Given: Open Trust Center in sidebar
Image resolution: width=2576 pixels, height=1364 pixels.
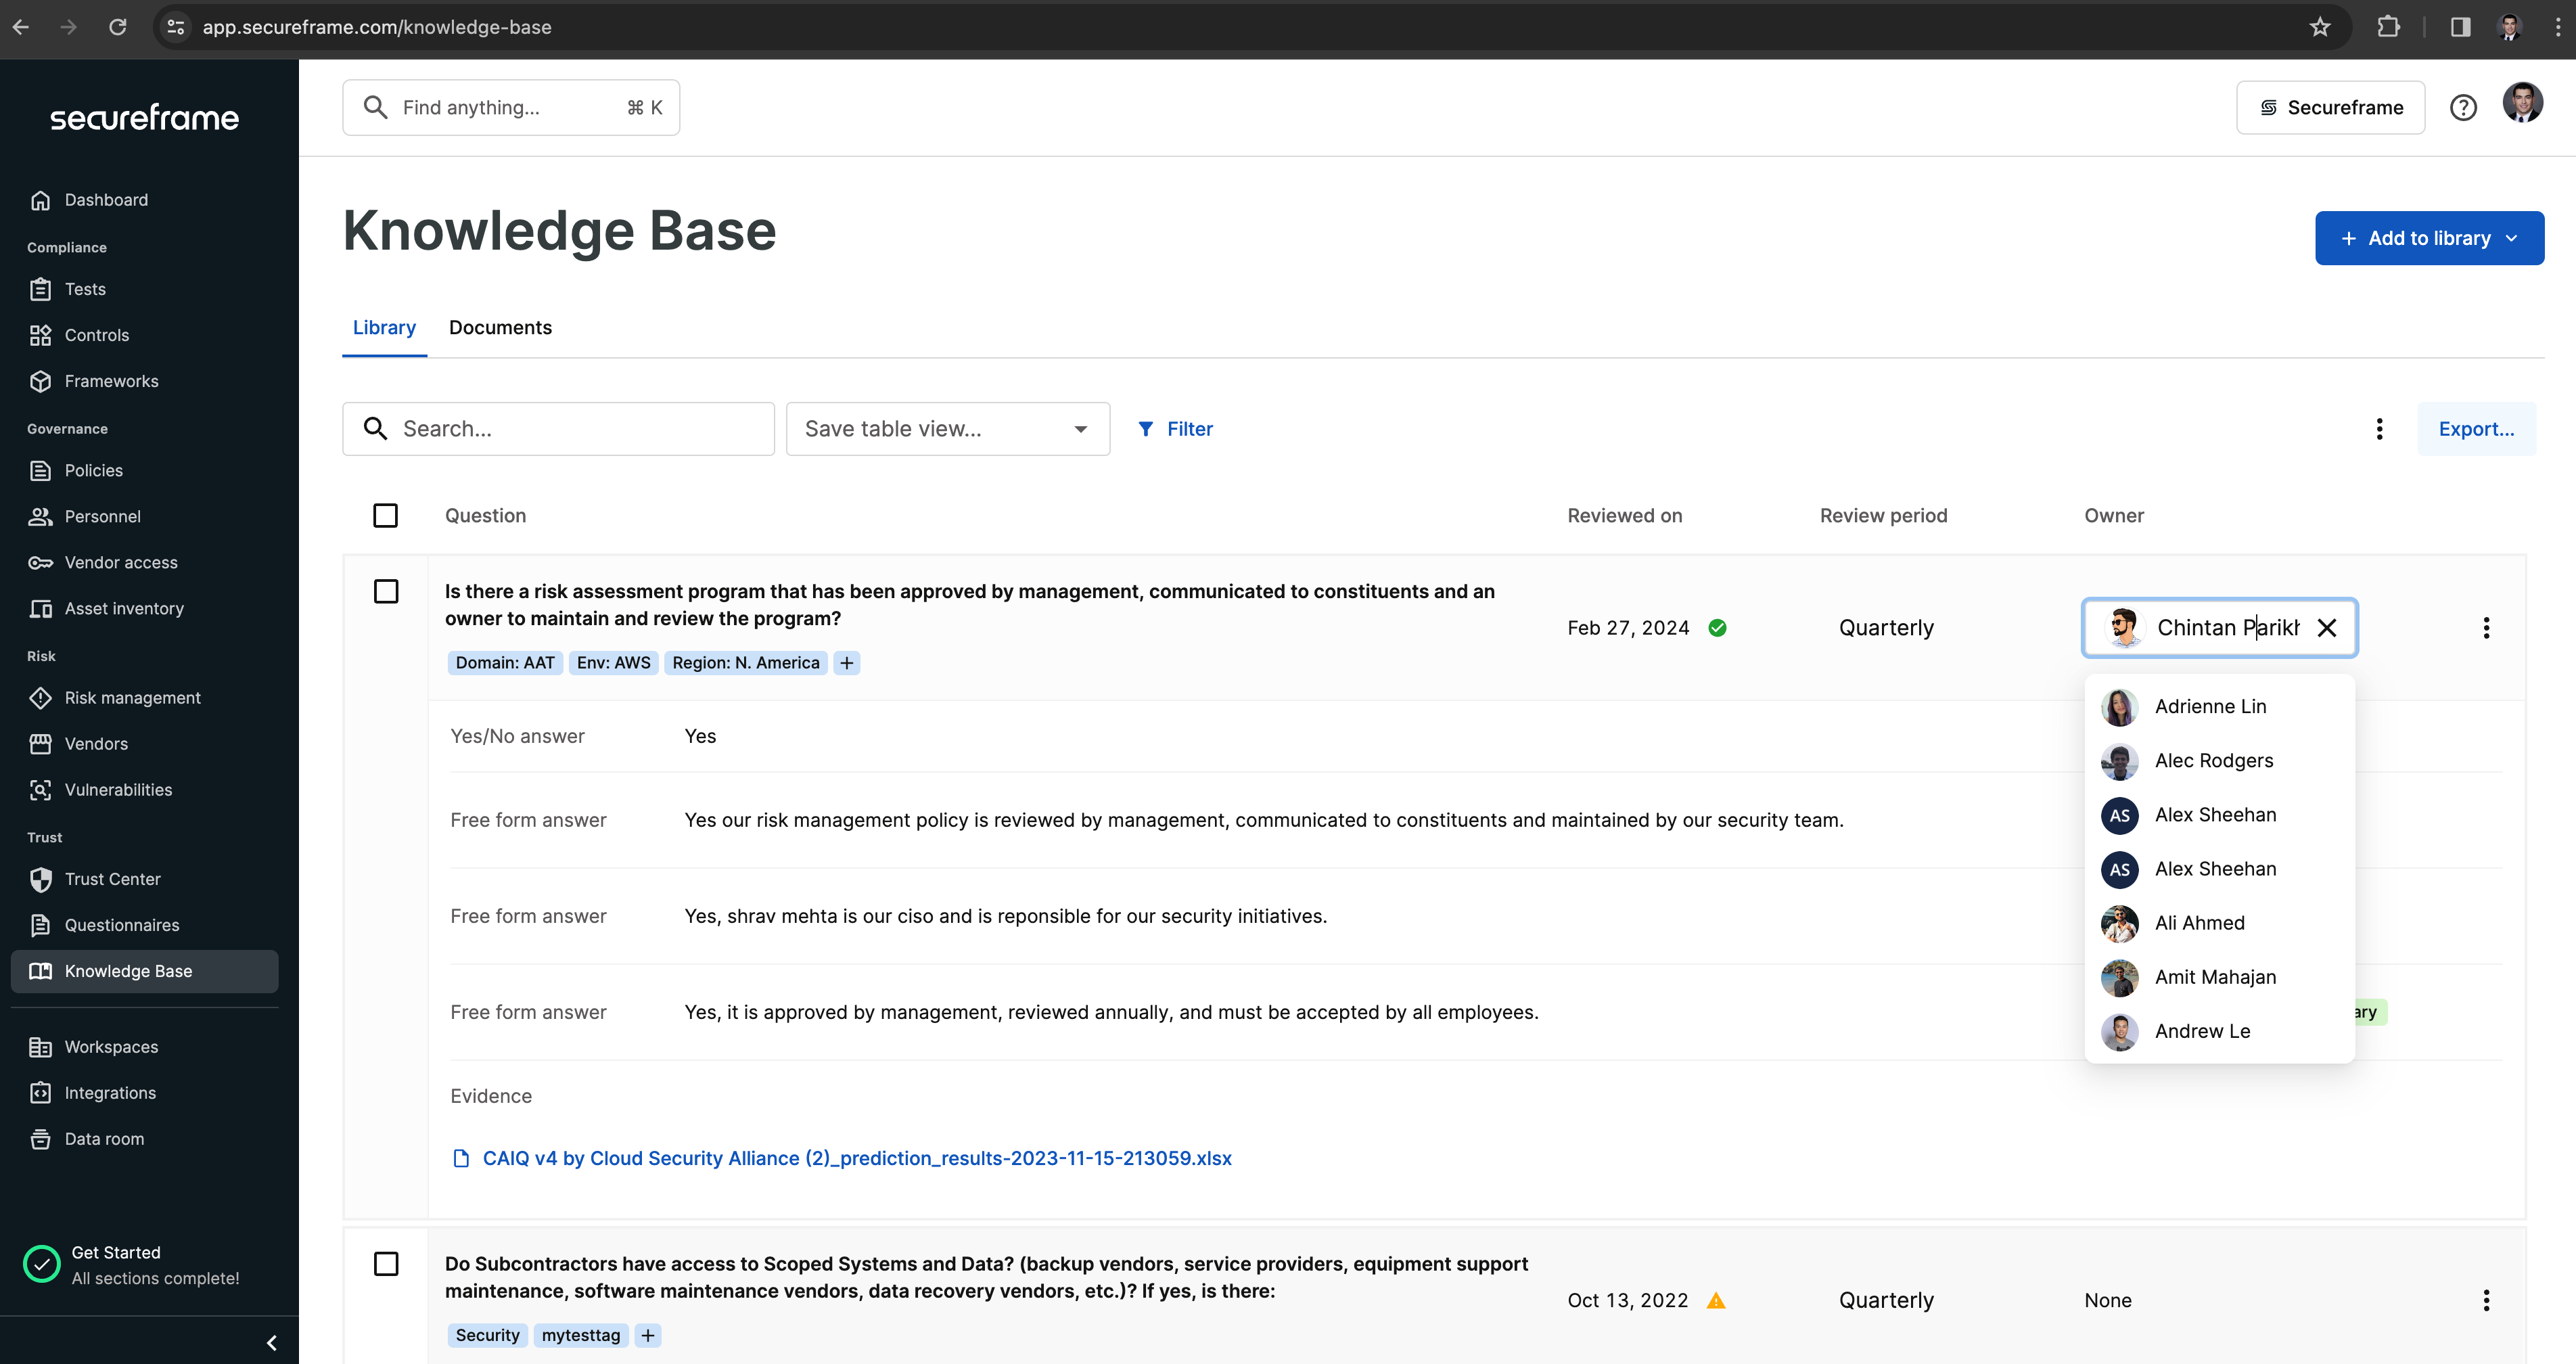Looking at the screenshot, I should click(112, 879).
